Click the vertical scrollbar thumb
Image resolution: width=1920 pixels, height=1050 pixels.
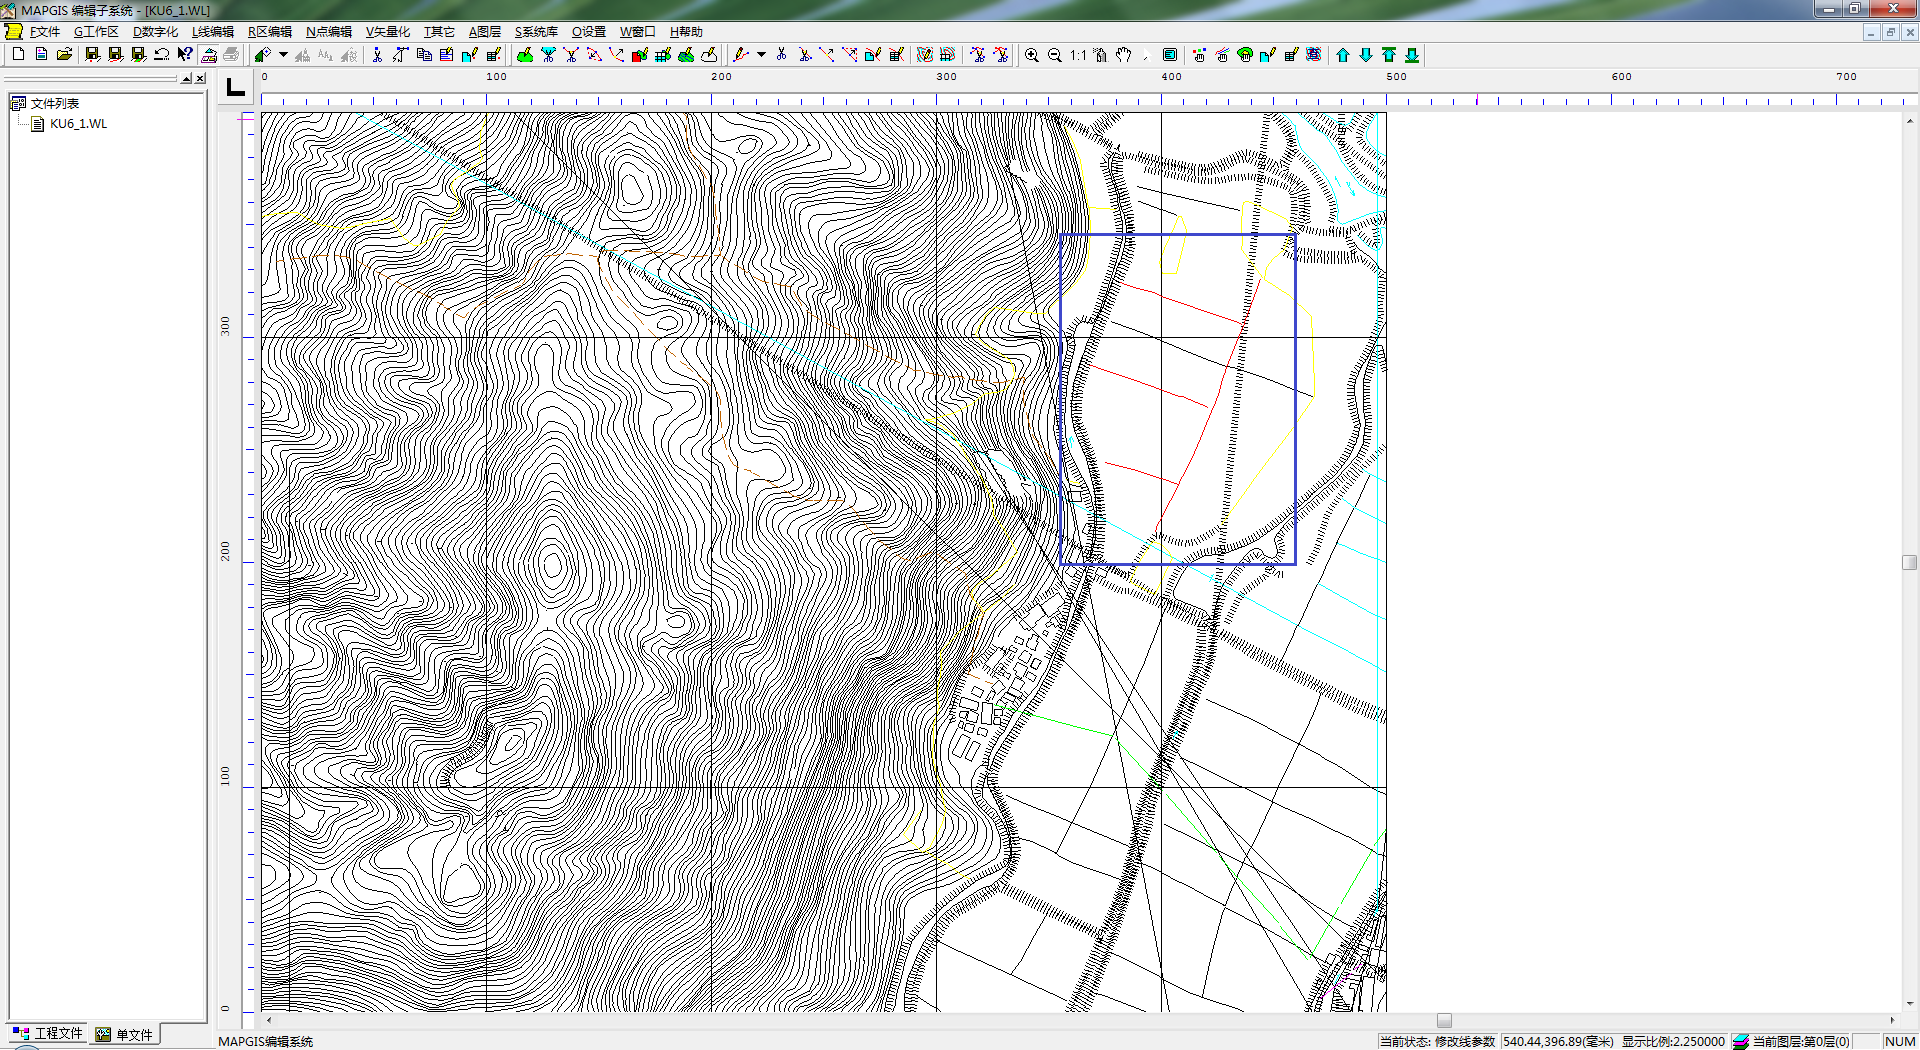click(1909, 562)
